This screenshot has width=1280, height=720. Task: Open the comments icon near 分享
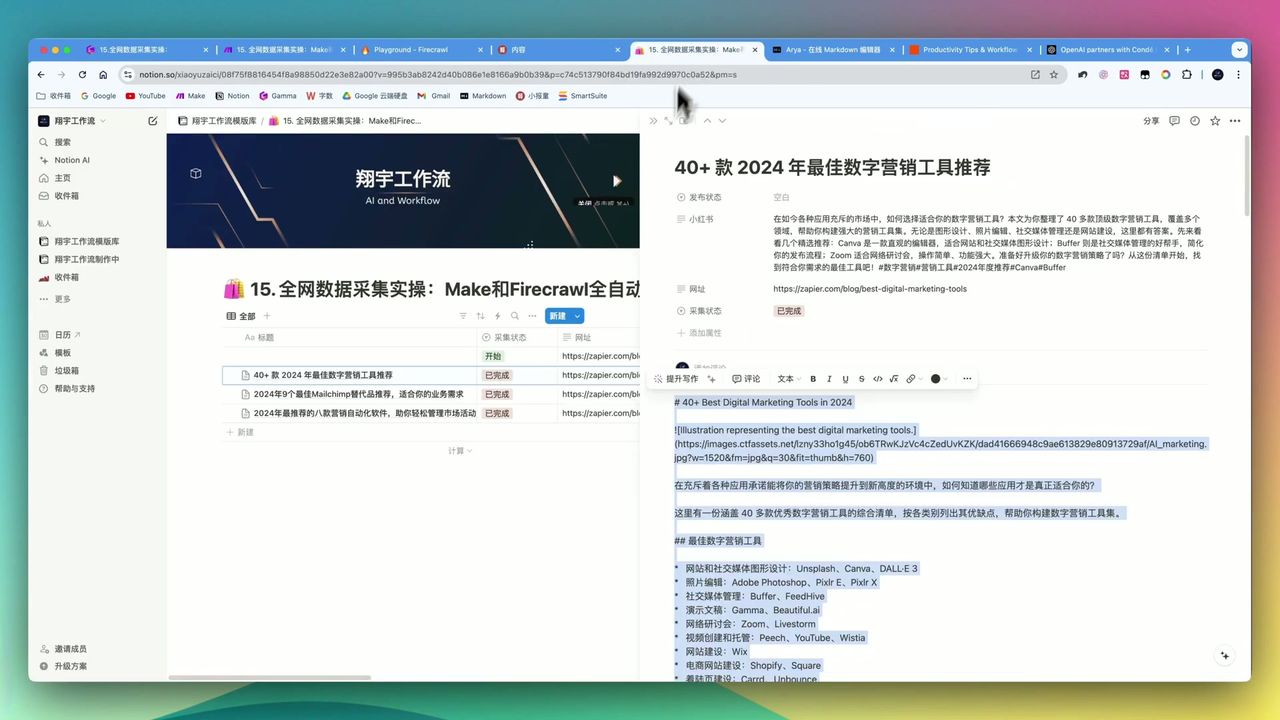[1174, 120]
